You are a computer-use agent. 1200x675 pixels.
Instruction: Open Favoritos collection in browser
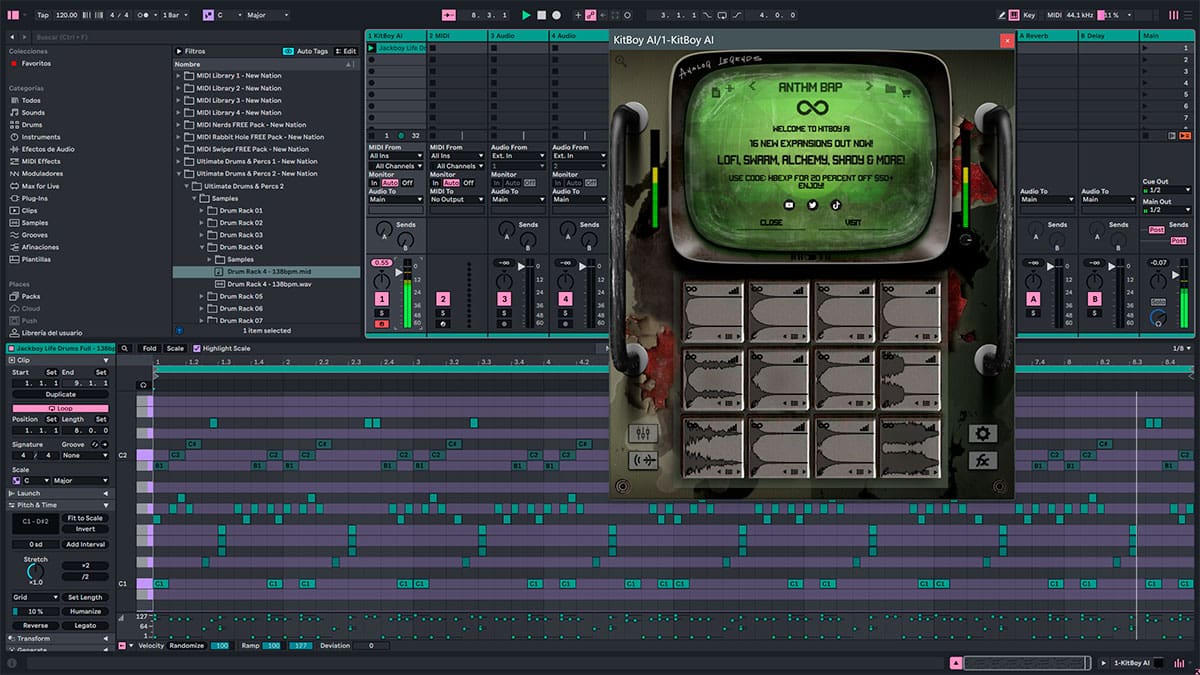(36, 63)
